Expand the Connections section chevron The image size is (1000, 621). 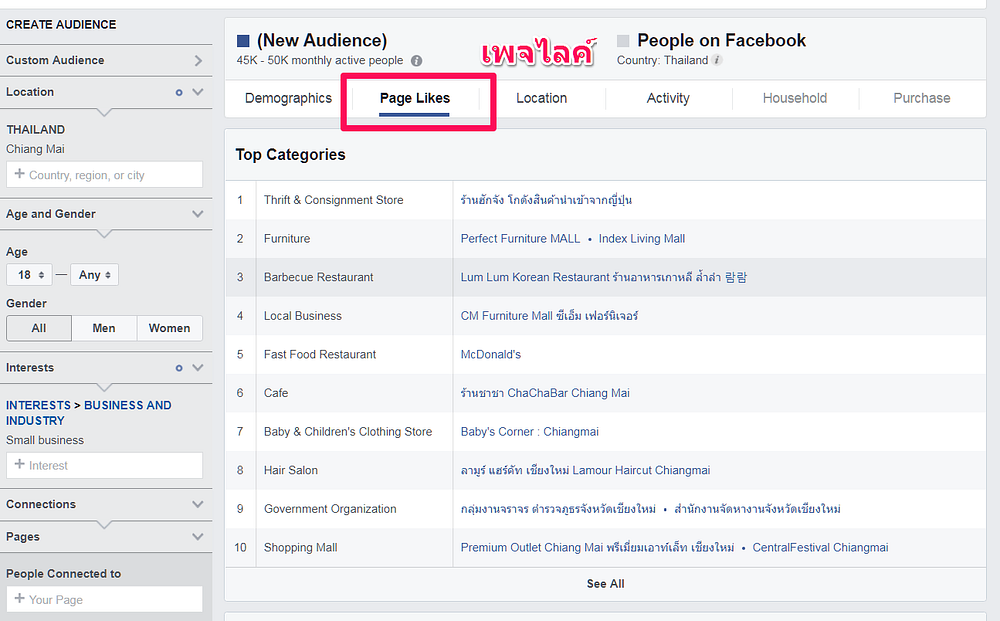point(198,504)
